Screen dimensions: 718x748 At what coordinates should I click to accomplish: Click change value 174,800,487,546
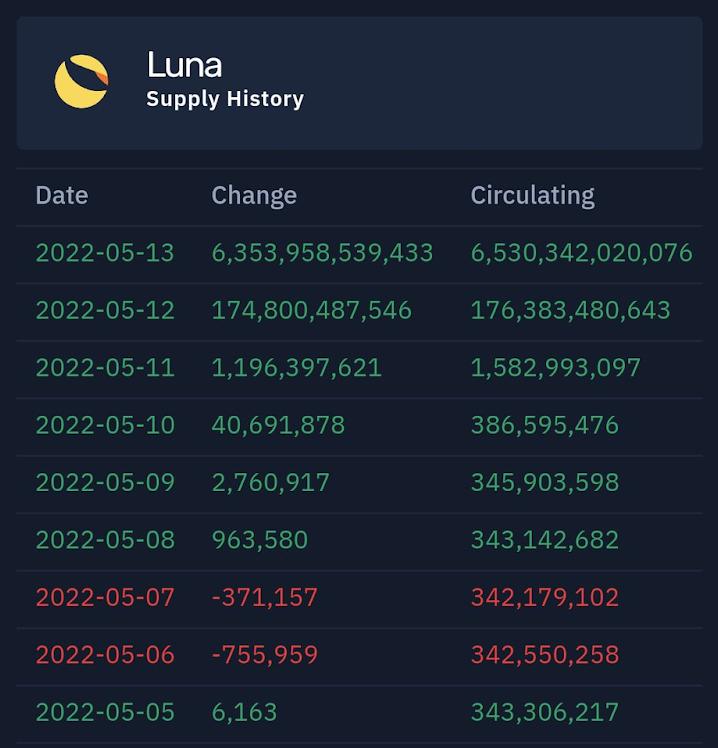[311, 310]
